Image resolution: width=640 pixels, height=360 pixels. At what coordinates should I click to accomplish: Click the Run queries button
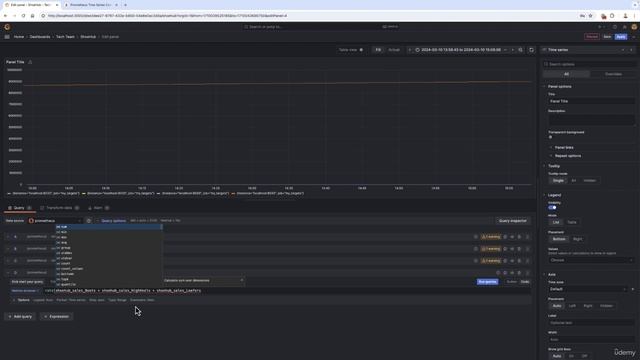point(487,282)
